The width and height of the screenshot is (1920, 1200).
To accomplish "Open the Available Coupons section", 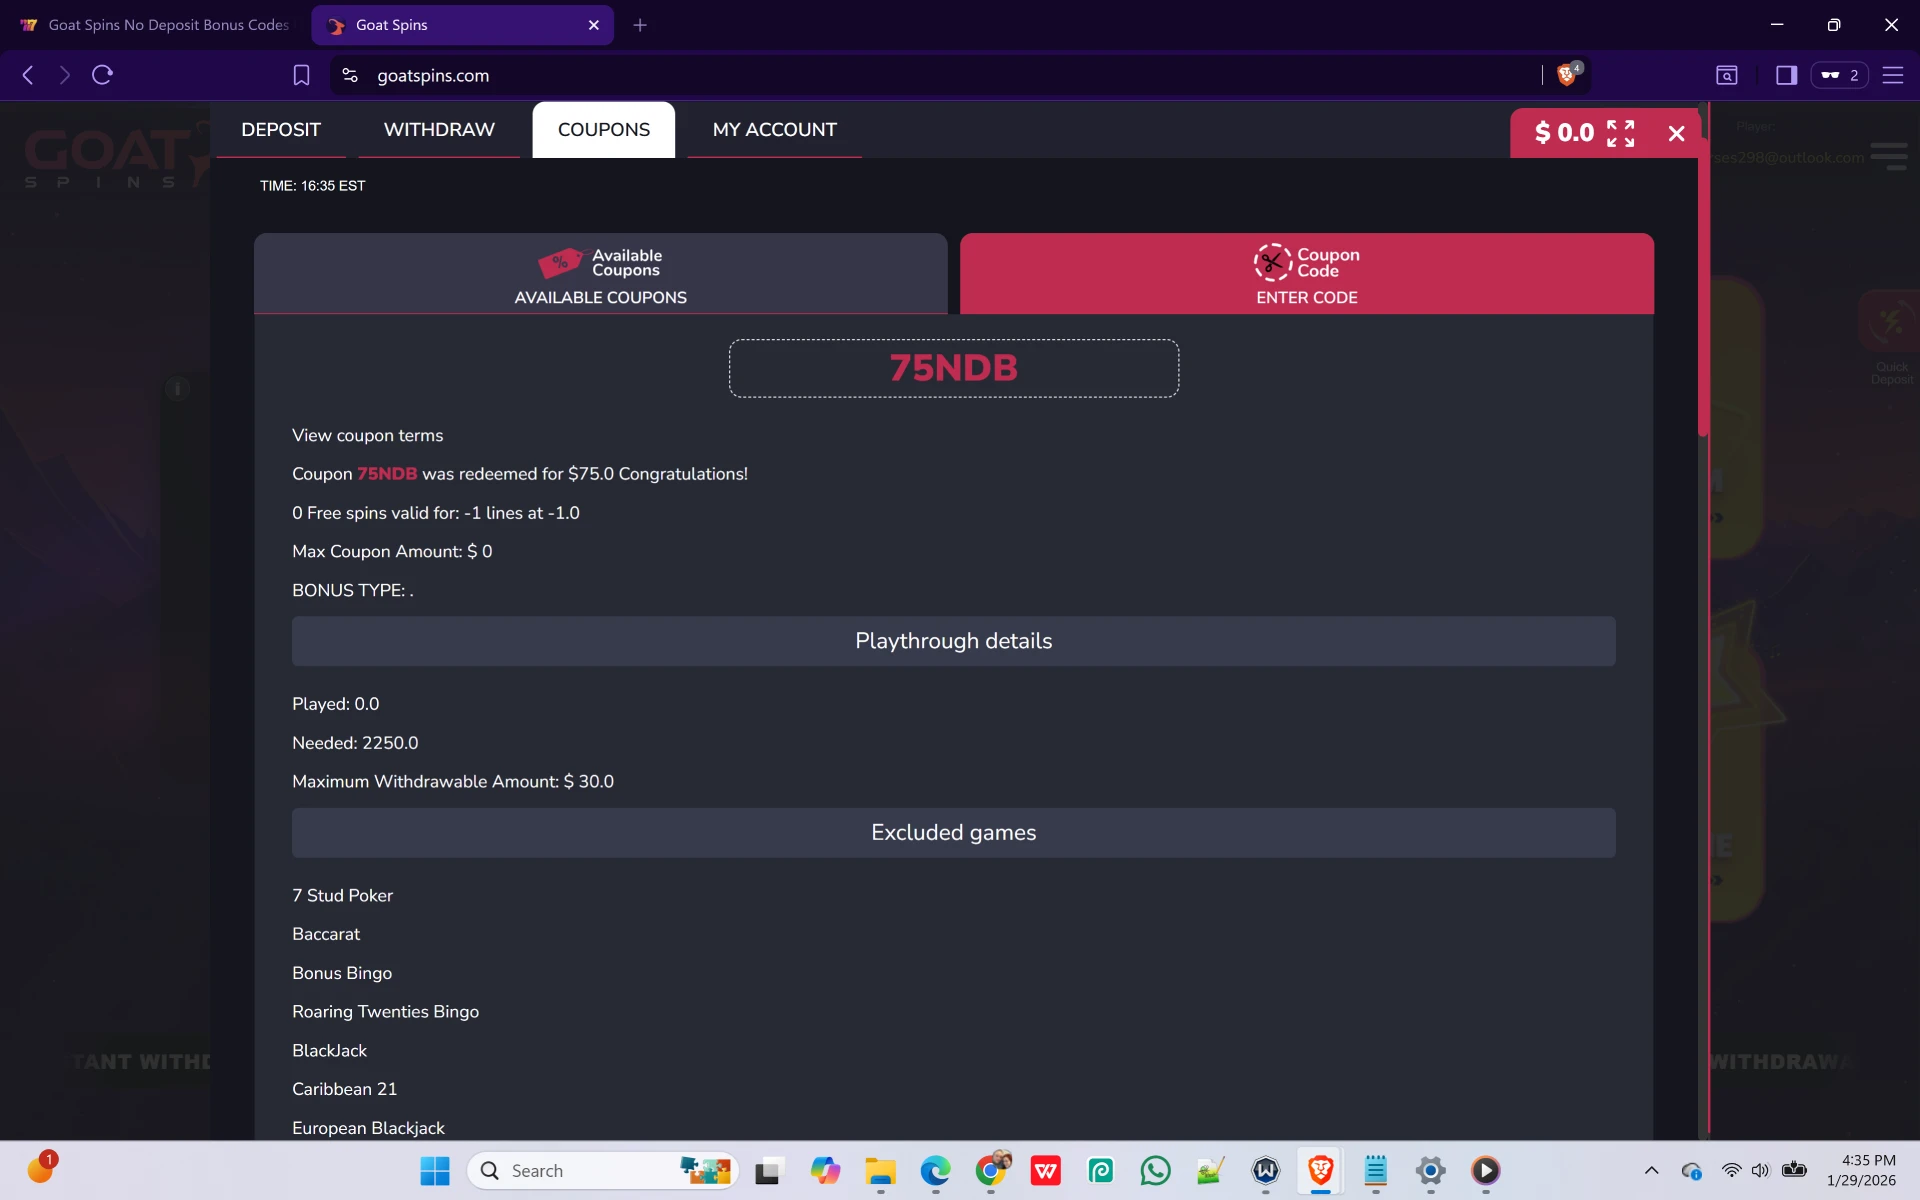I will pos(600,274).
